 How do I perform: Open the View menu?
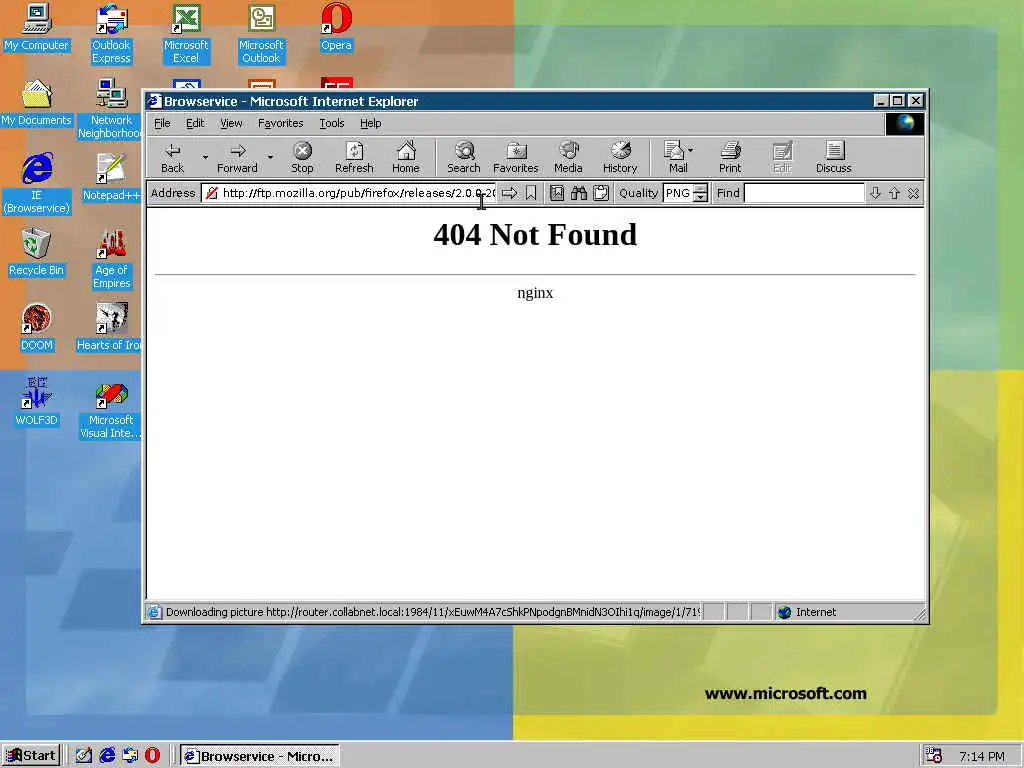pos(231,123)
